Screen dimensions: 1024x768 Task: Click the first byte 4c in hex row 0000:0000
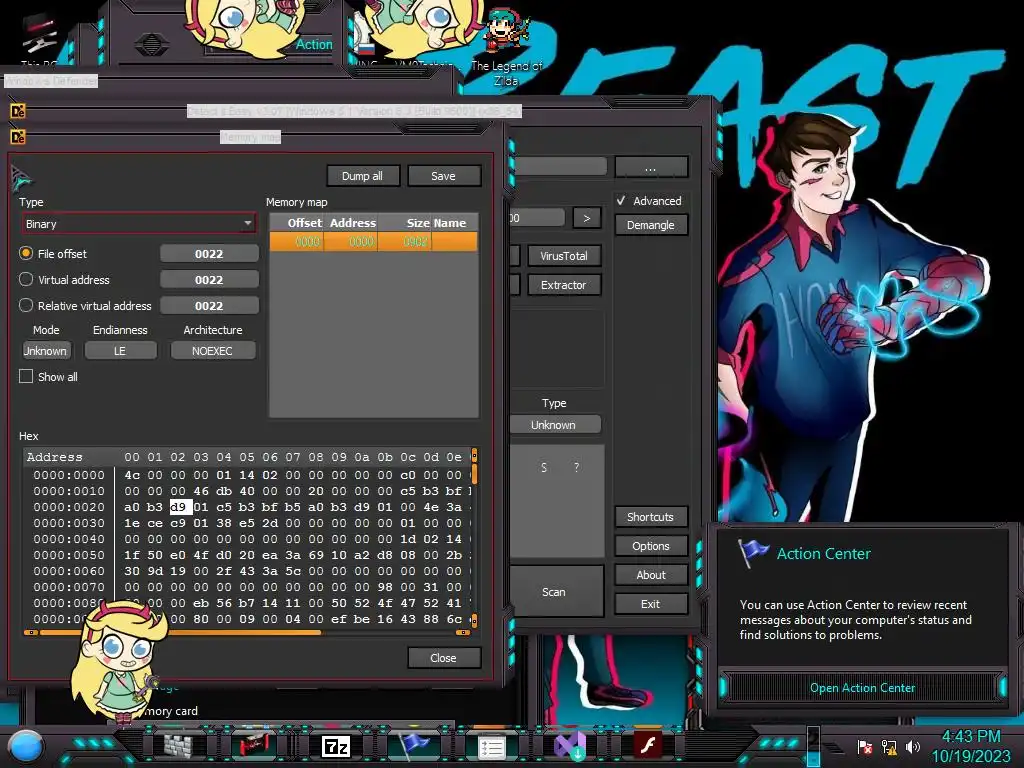(132, 475)
